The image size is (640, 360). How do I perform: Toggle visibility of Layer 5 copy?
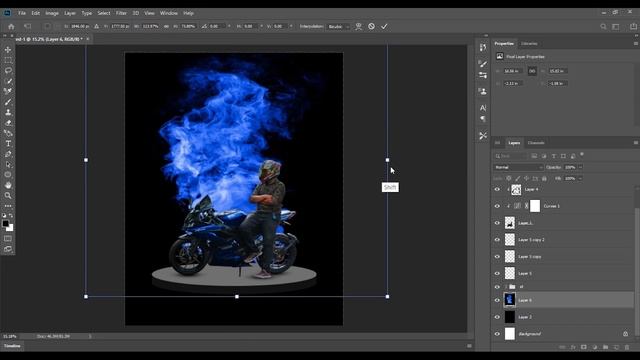pos(497,257)
